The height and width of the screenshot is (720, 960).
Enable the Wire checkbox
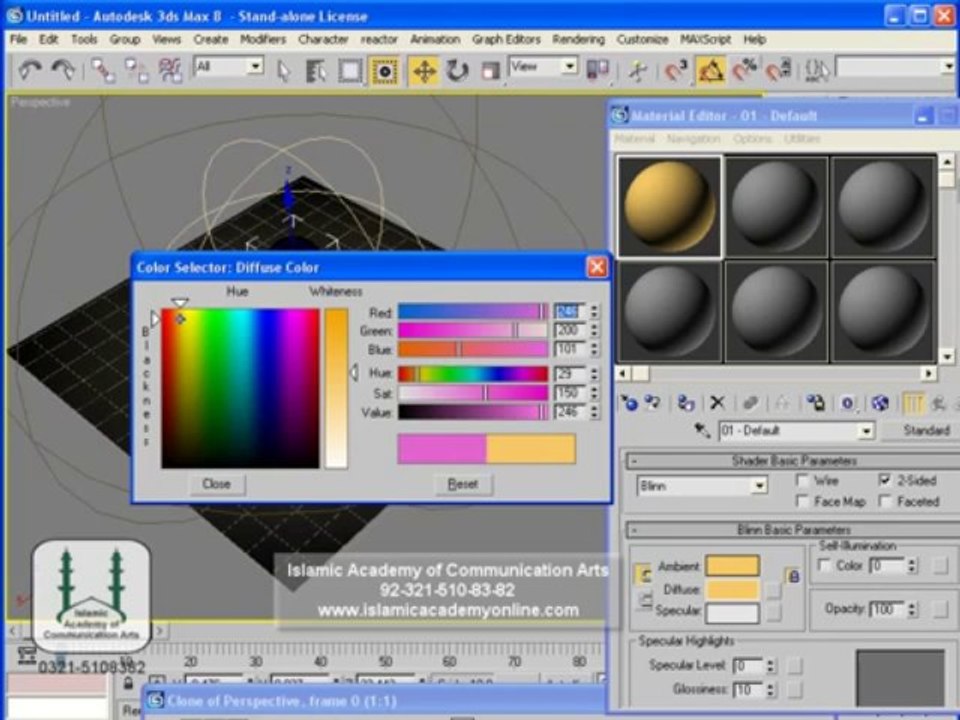pos(802,479)
